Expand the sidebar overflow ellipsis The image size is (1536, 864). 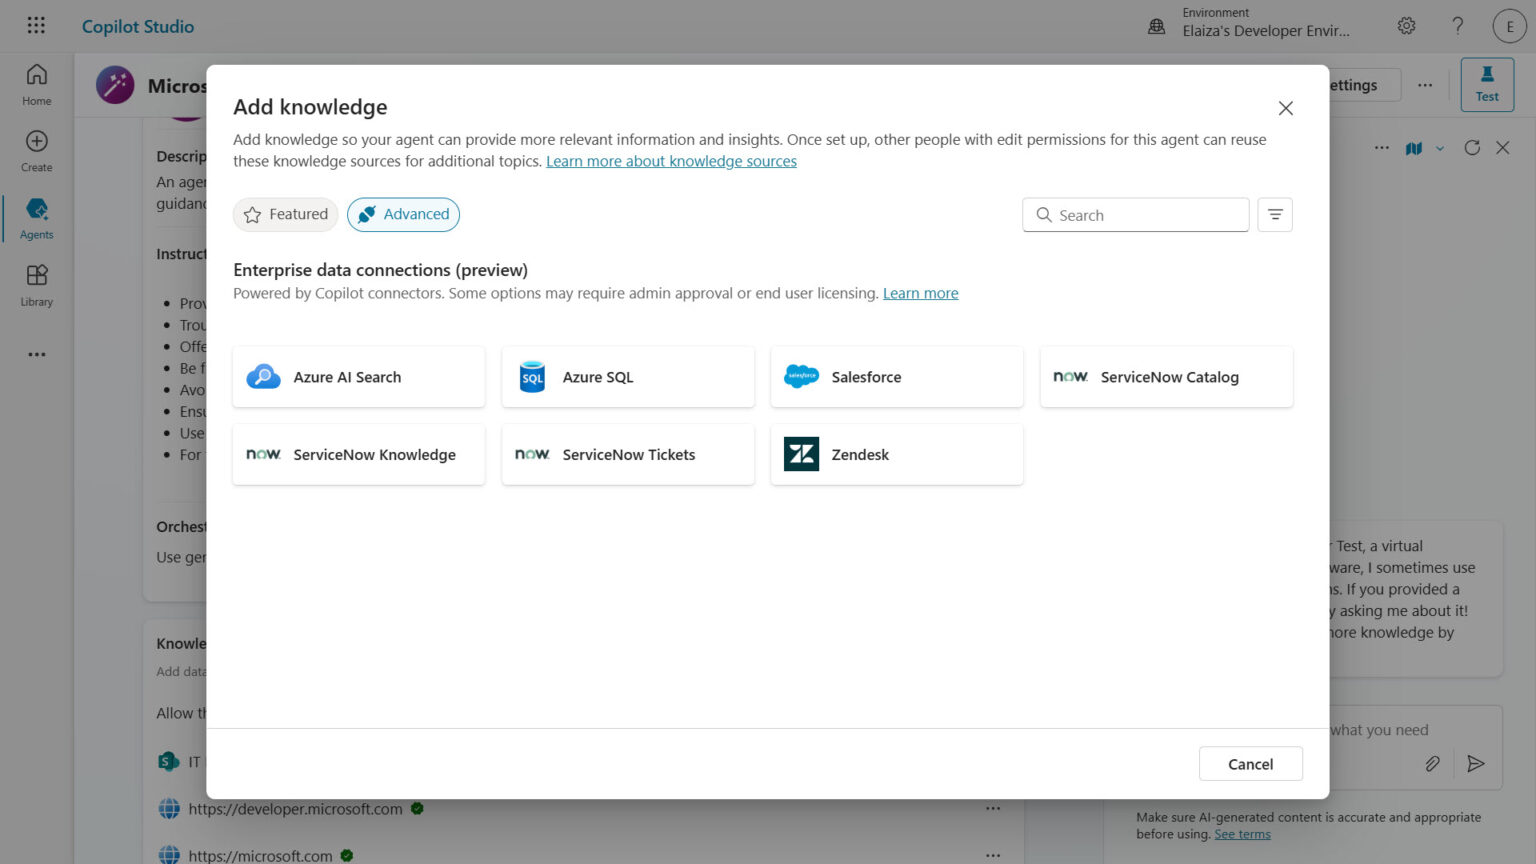(x=36, y=354)
